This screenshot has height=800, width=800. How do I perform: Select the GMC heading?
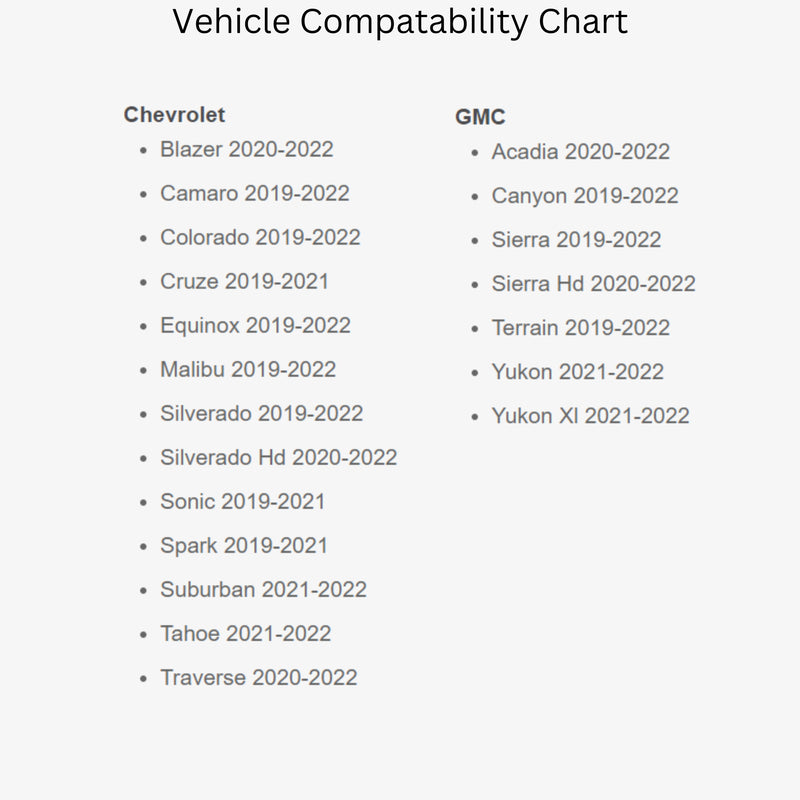480,117
